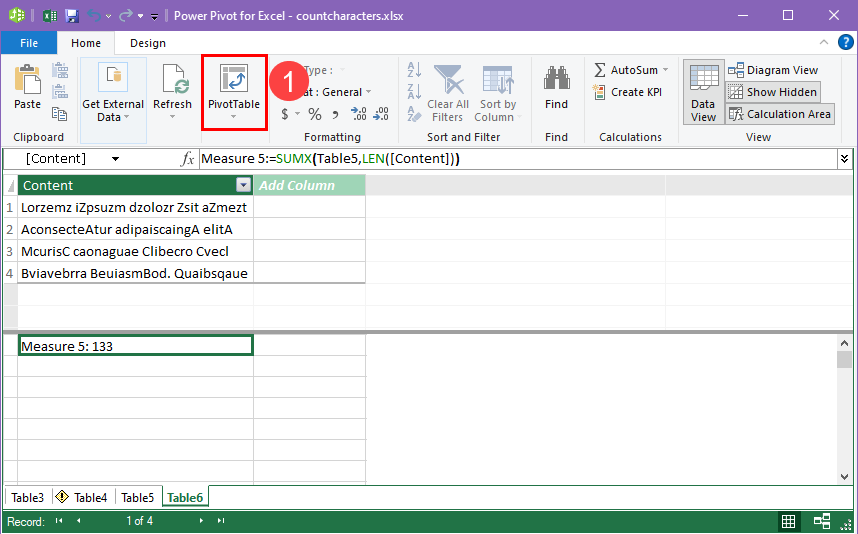Collapse the ribbon with the caret
The height and width of the screenshot is (534, 858).
824,42
